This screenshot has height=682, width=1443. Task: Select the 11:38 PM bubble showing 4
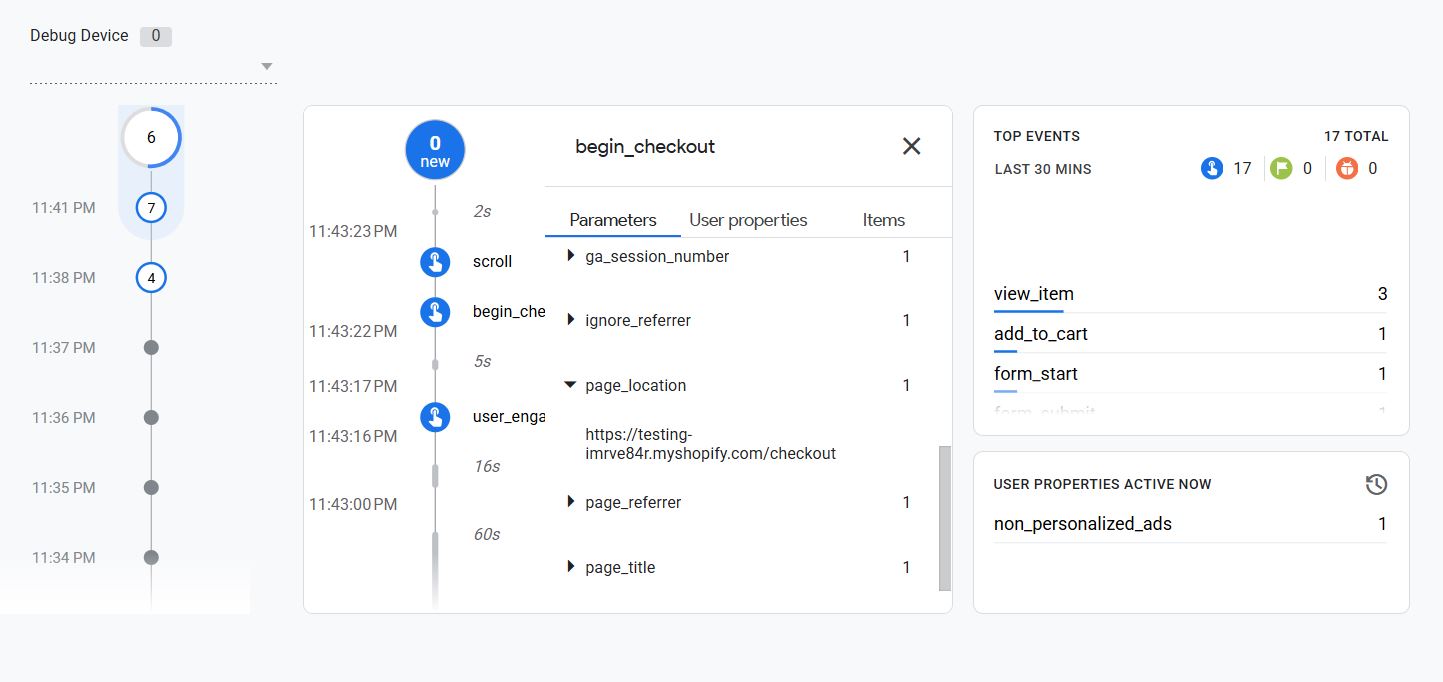coord(151,278)
